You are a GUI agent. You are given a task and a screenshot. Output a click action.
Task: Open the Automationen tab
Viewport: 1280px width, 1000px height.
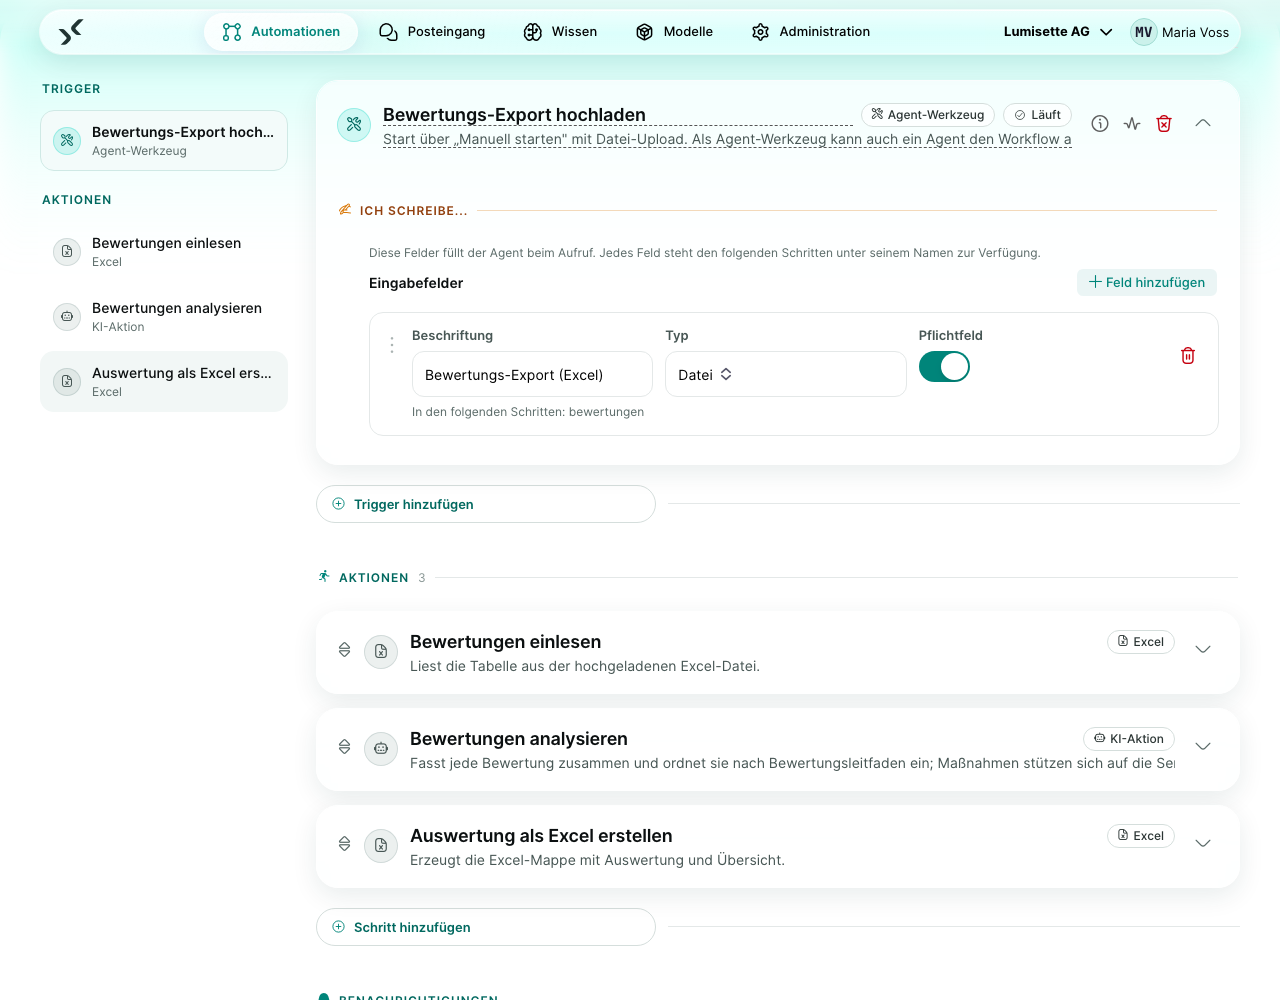coord(281,32)
